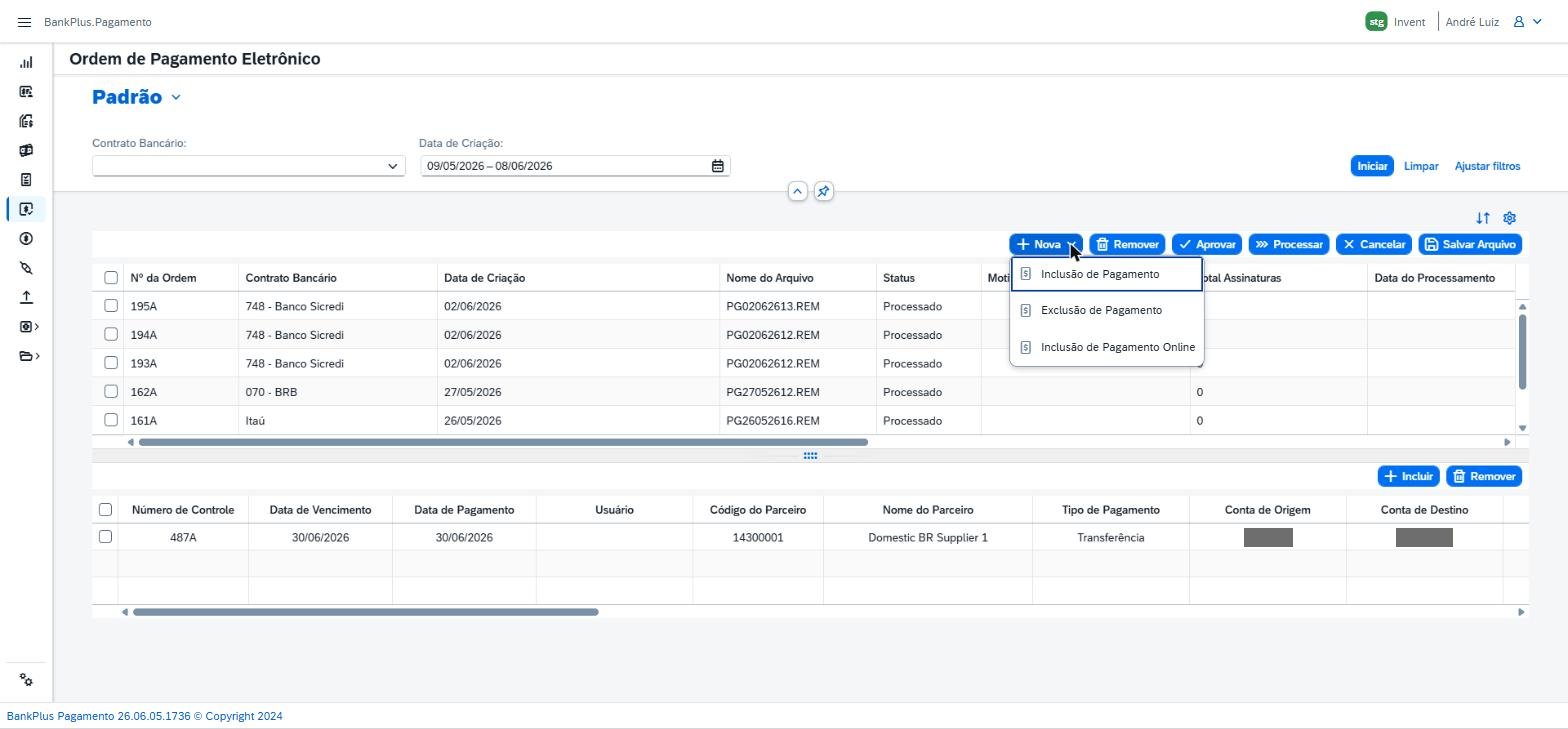This screenshot has width=1568, height=729.
Task: Collapse the filter header with the chevron
Action: pyautogui.click(x=797, y=191)
